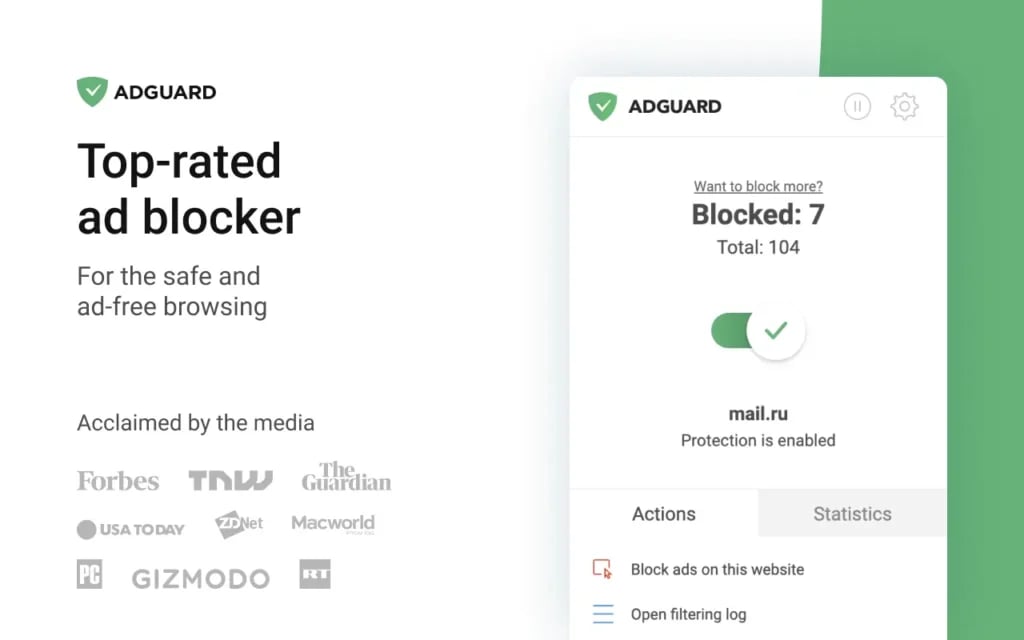Switch to the Statistics tab
Screen dimensions: 1024x640
click(851, 513)
